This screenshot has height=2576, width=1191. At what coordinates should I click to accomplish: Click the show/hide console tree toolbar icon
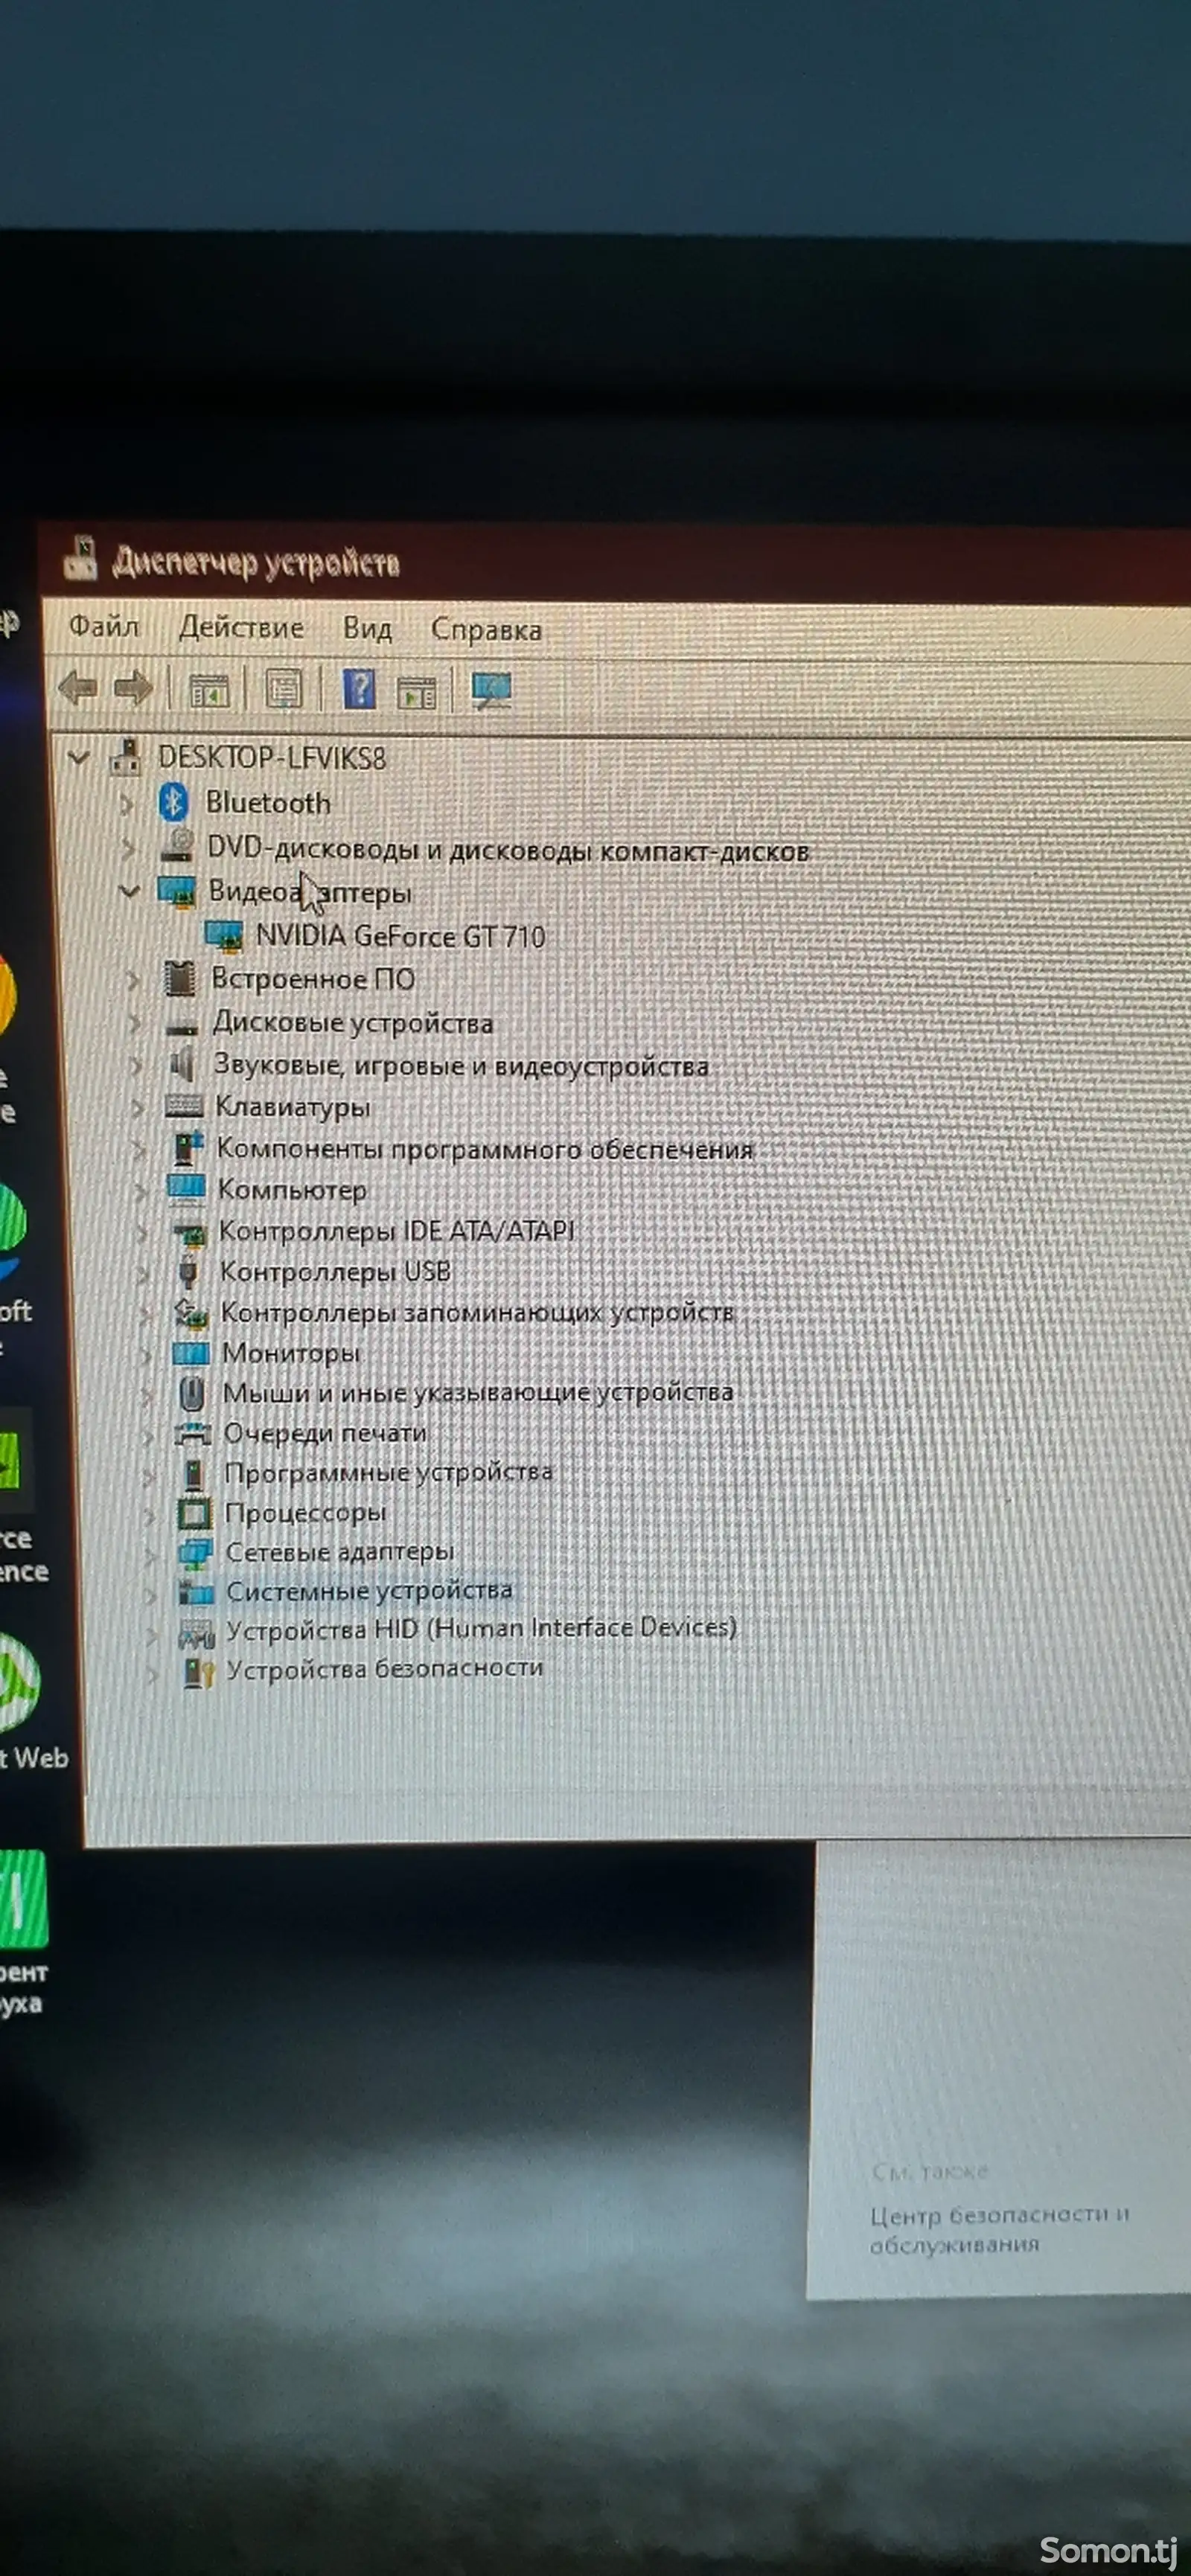point(209,690)
